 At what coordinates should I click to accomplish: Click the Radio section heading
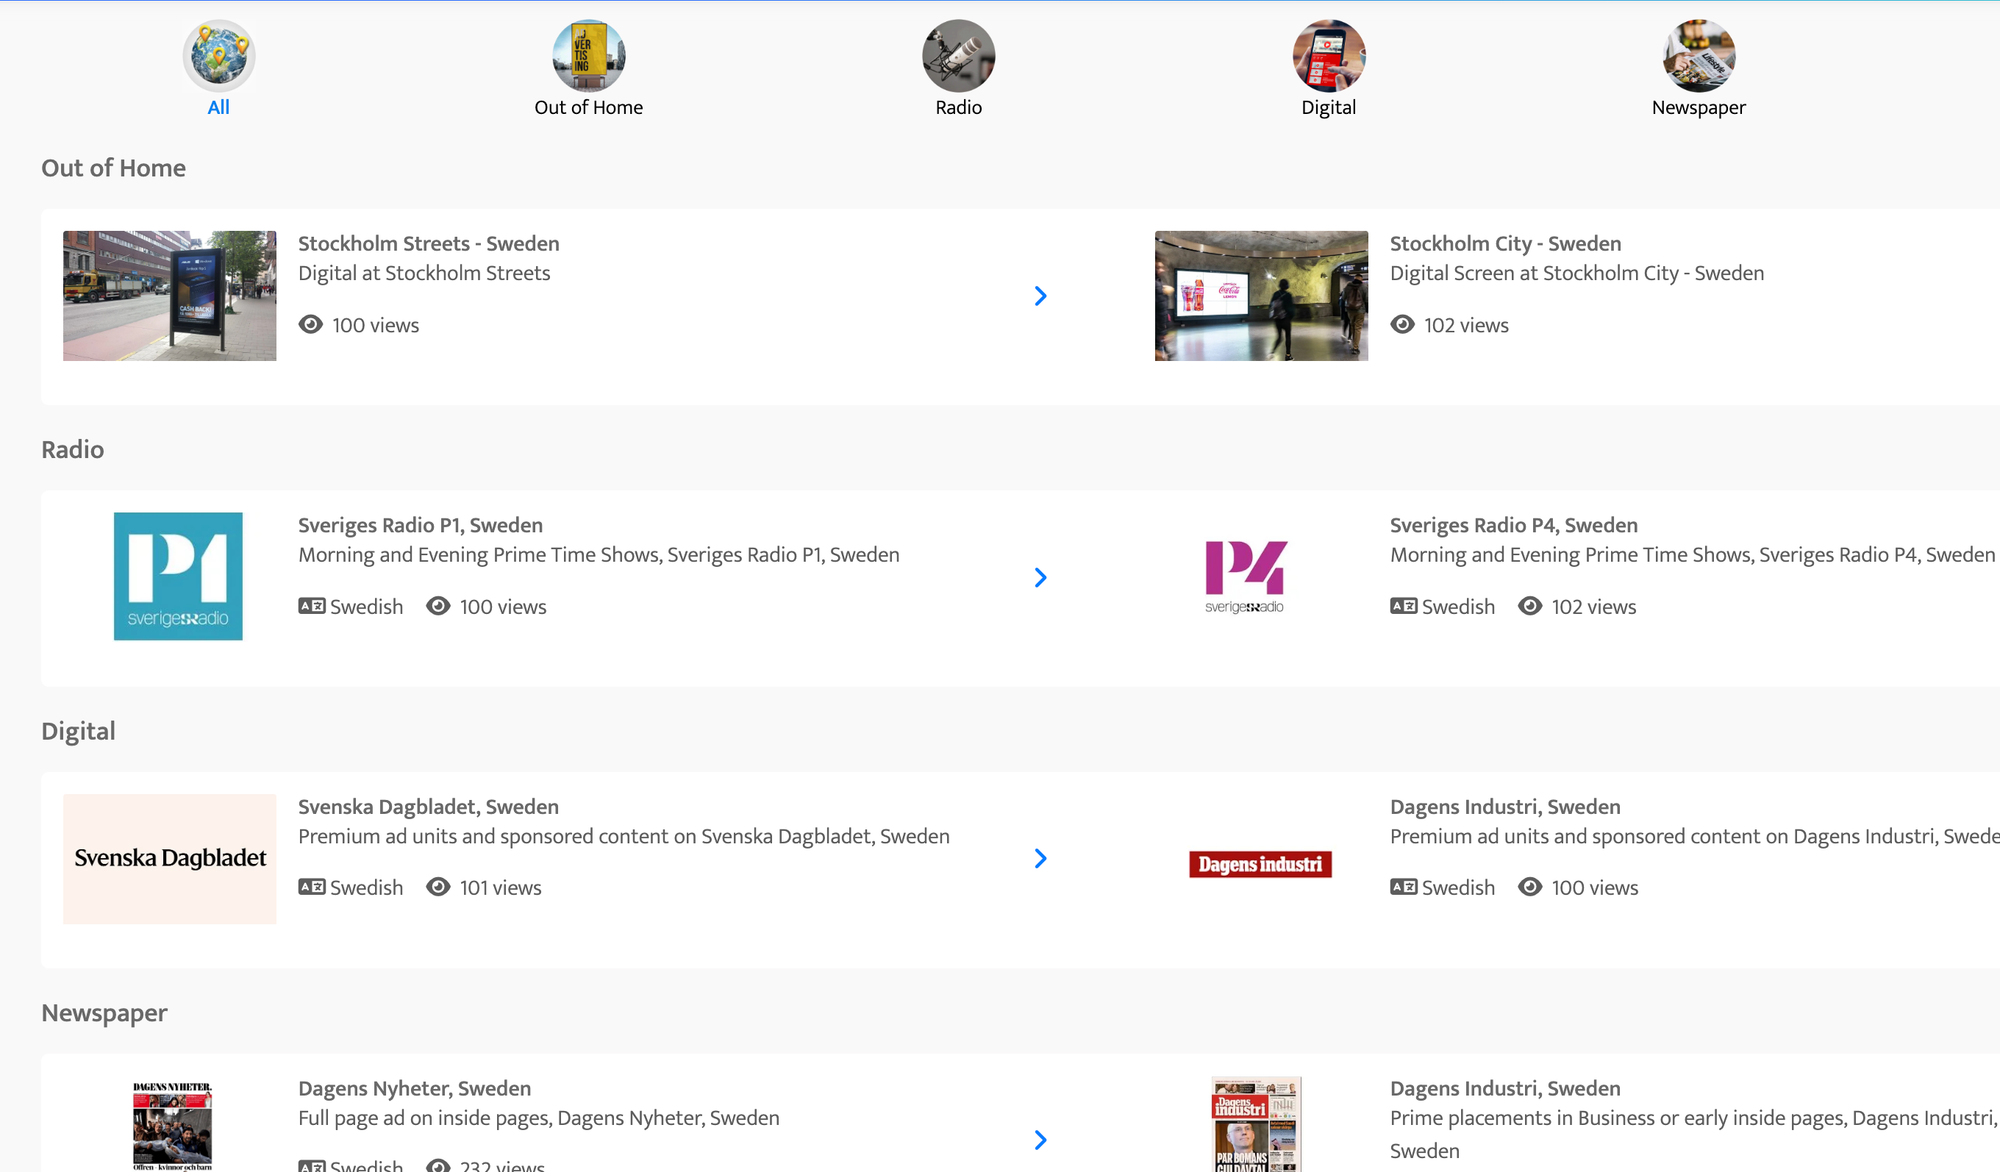point(73,449)
